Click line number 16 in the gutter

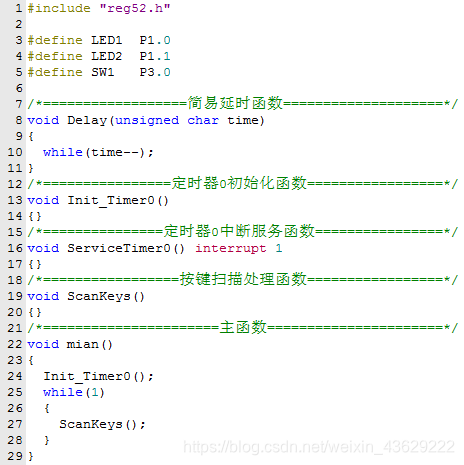point(15,248)
